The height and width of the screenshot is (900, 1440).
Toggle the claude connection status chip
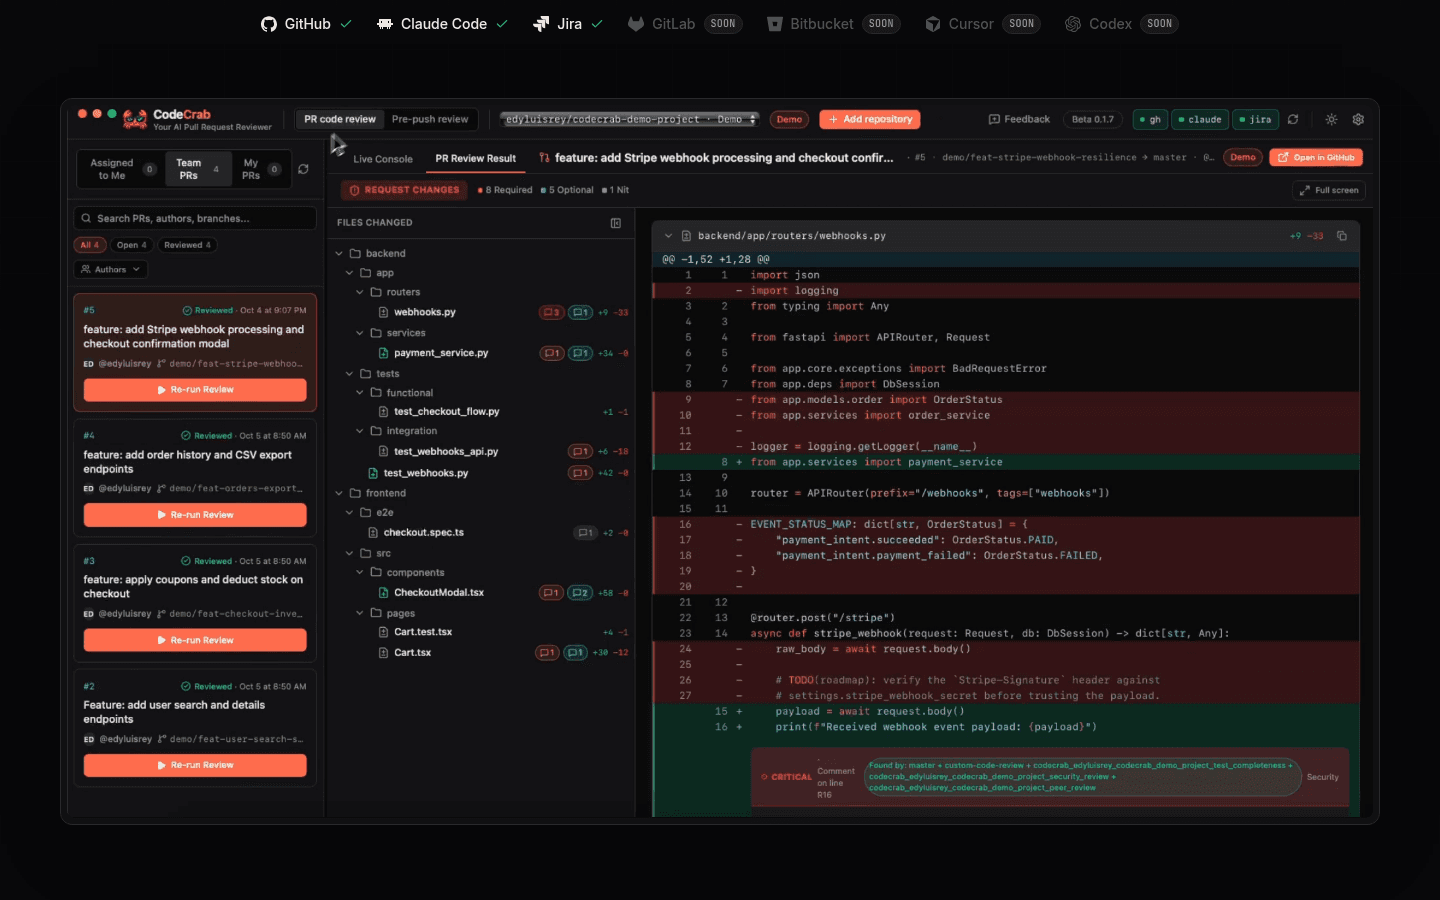pyautogui.click(x=1200, y=119)
